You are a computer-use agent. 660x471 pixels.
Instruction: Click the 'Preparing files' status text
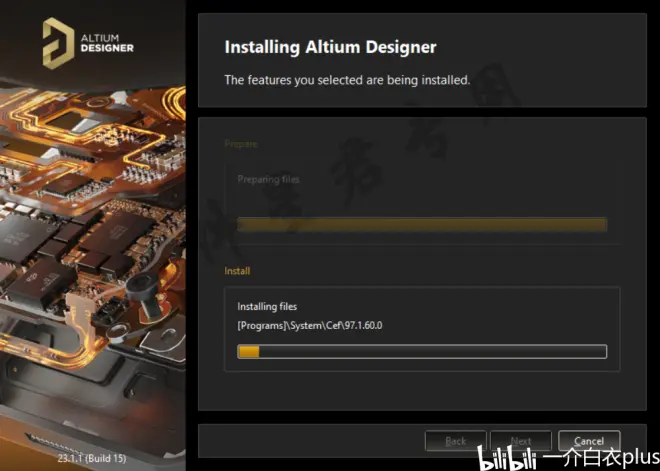[x=268, y=180]
